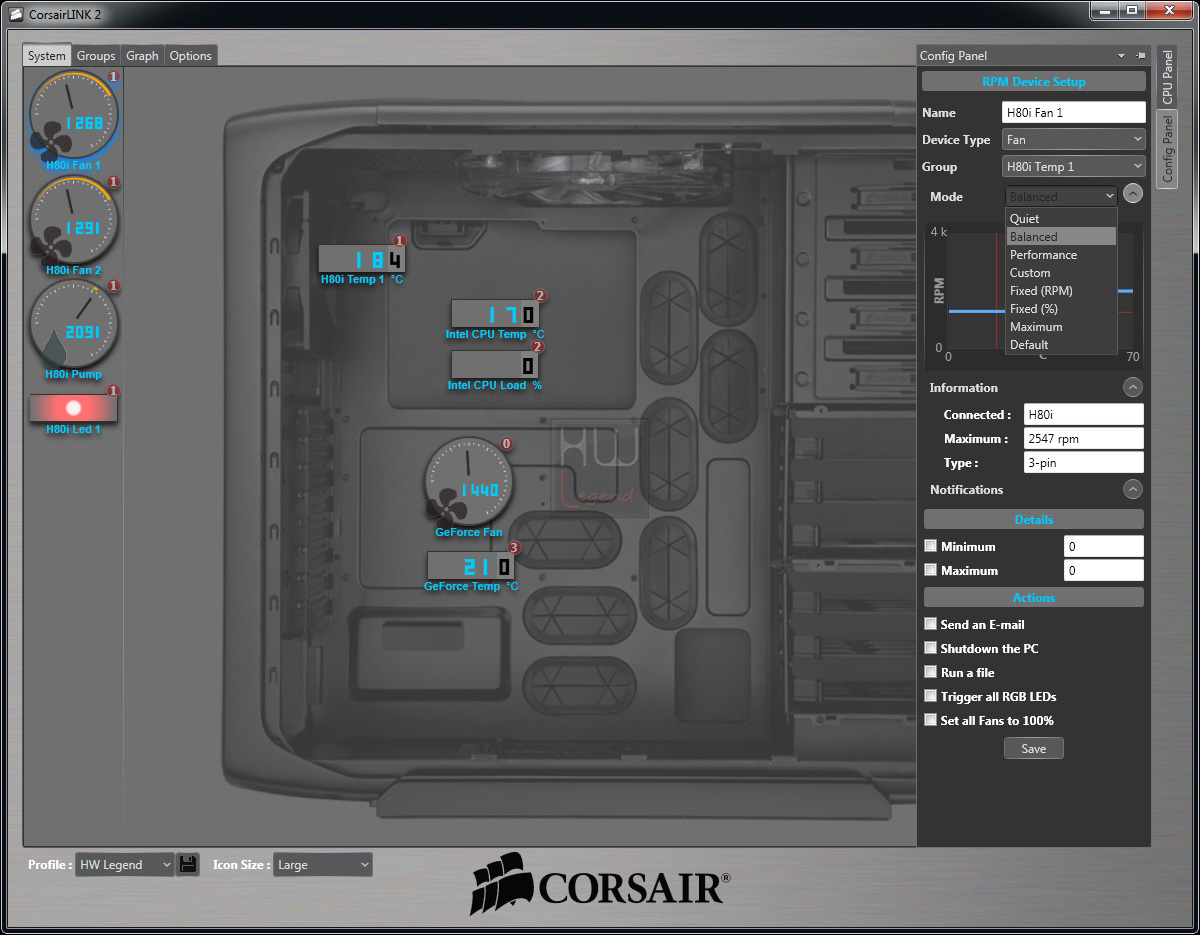The image size is (1200, 935).
Task: Switch to the System tab
Action: pyautogui.click(x=47, y=56)
